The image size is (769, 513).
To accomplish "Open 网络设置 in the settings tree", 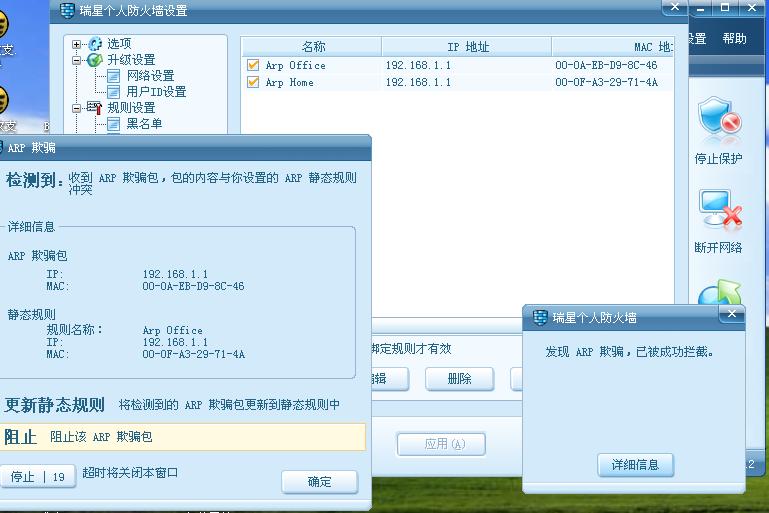I will pyautogui.click(x=150, y=76).
